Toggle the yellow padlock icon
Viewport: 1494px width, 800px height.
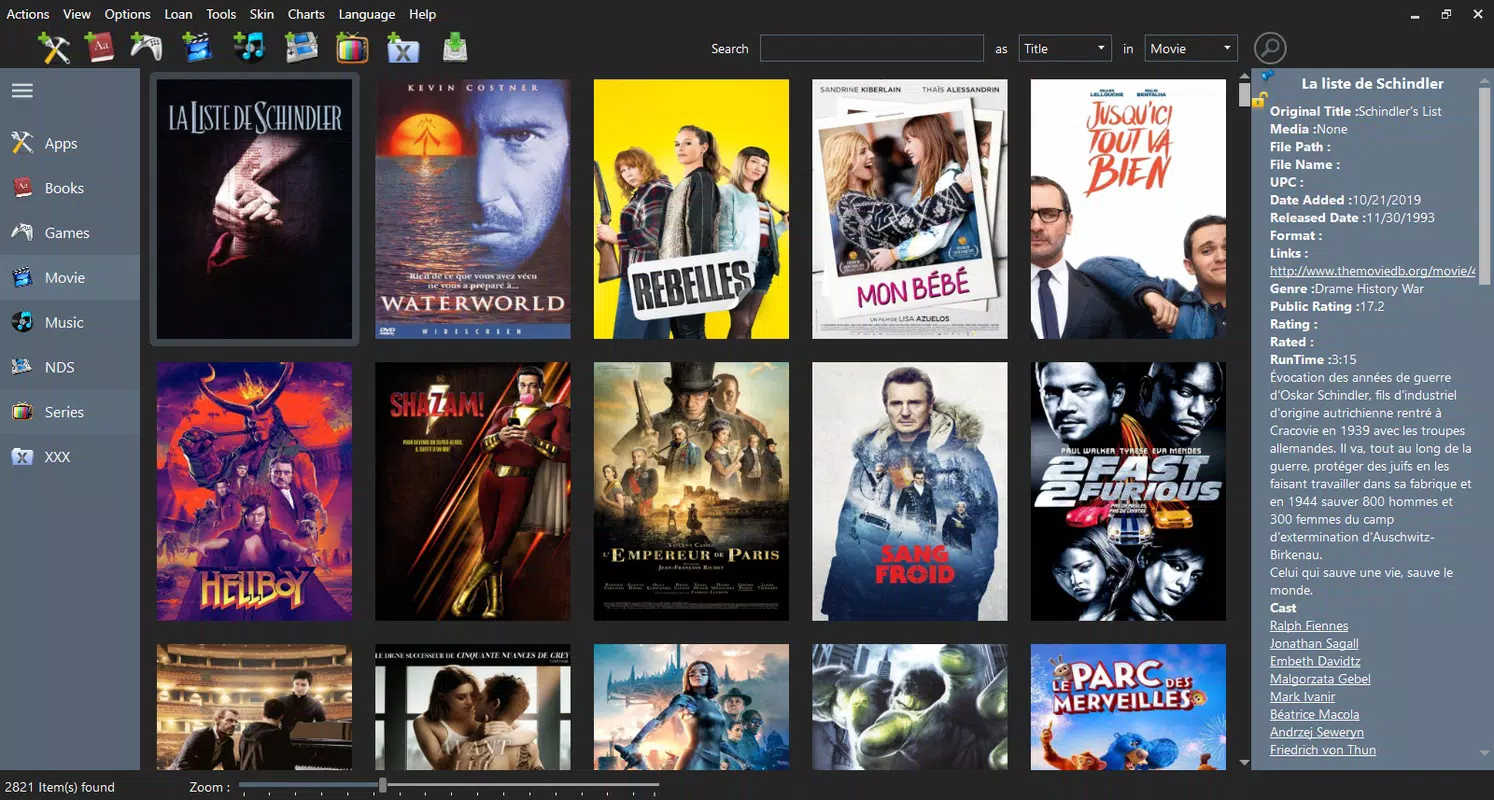1260,100
